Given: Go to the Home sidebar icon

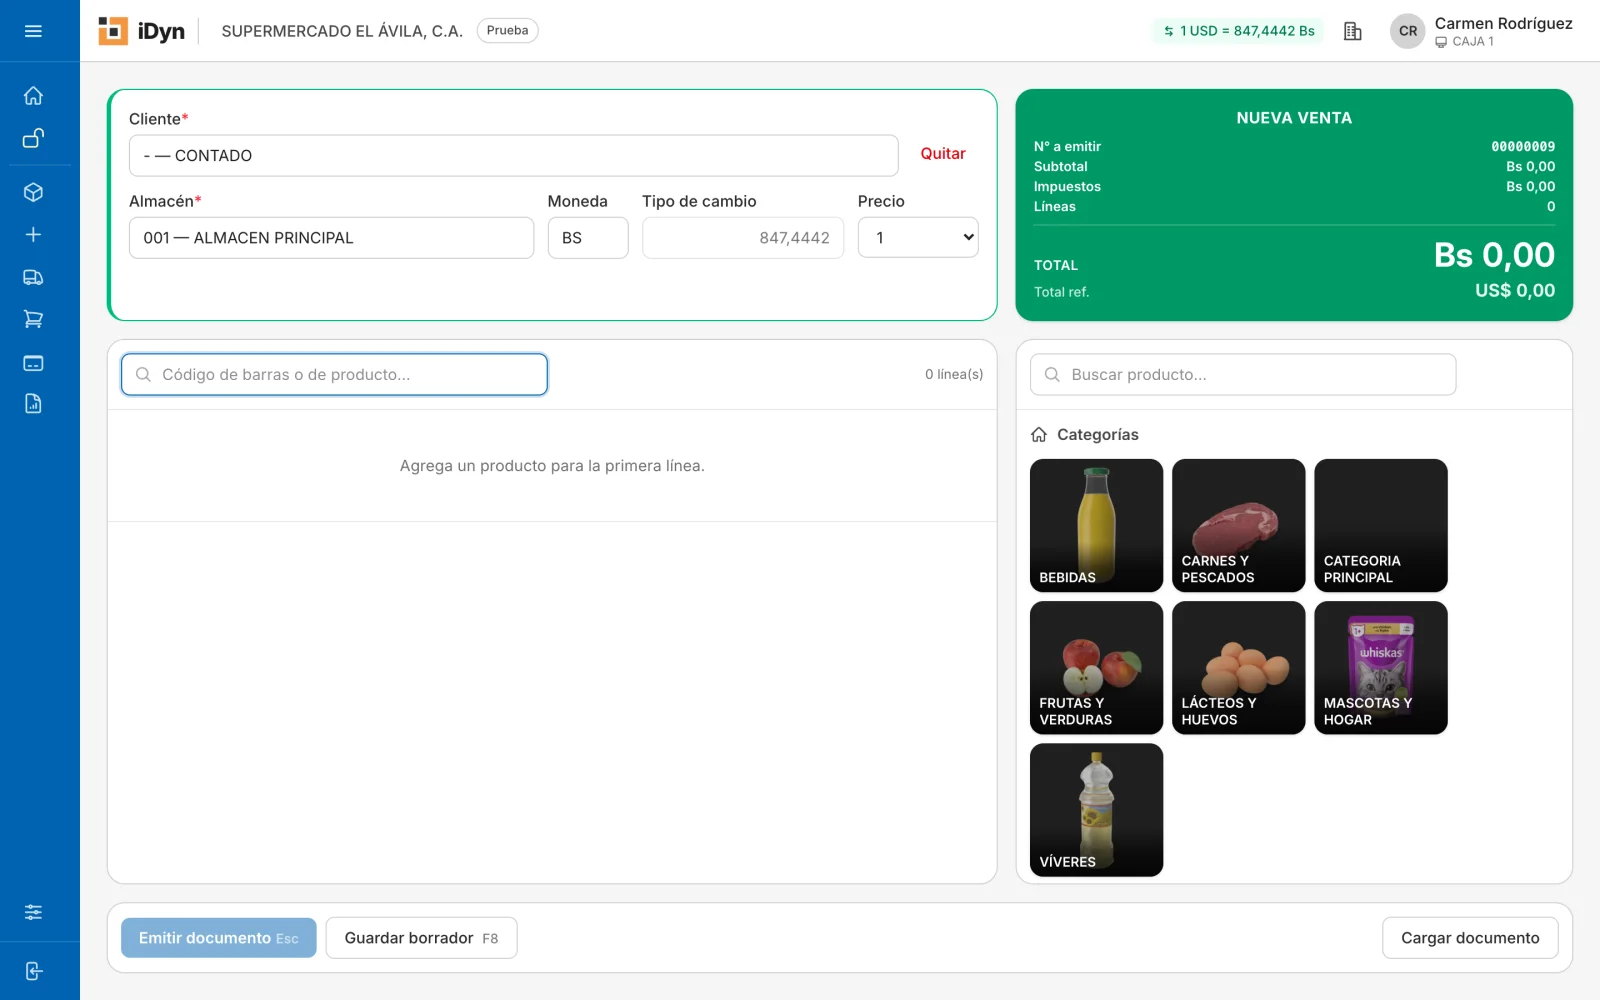Looking at the screenshot, I should (x=33, y=96).
